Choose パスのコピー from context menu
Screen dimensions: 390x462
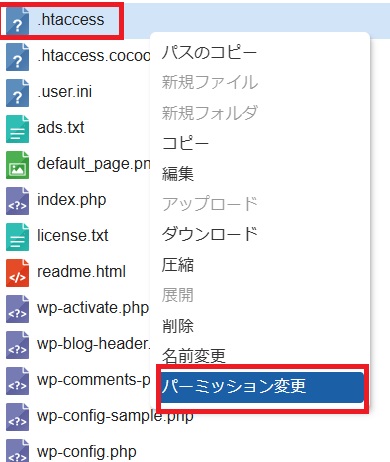pyautogui.click(x=209, y=53)
